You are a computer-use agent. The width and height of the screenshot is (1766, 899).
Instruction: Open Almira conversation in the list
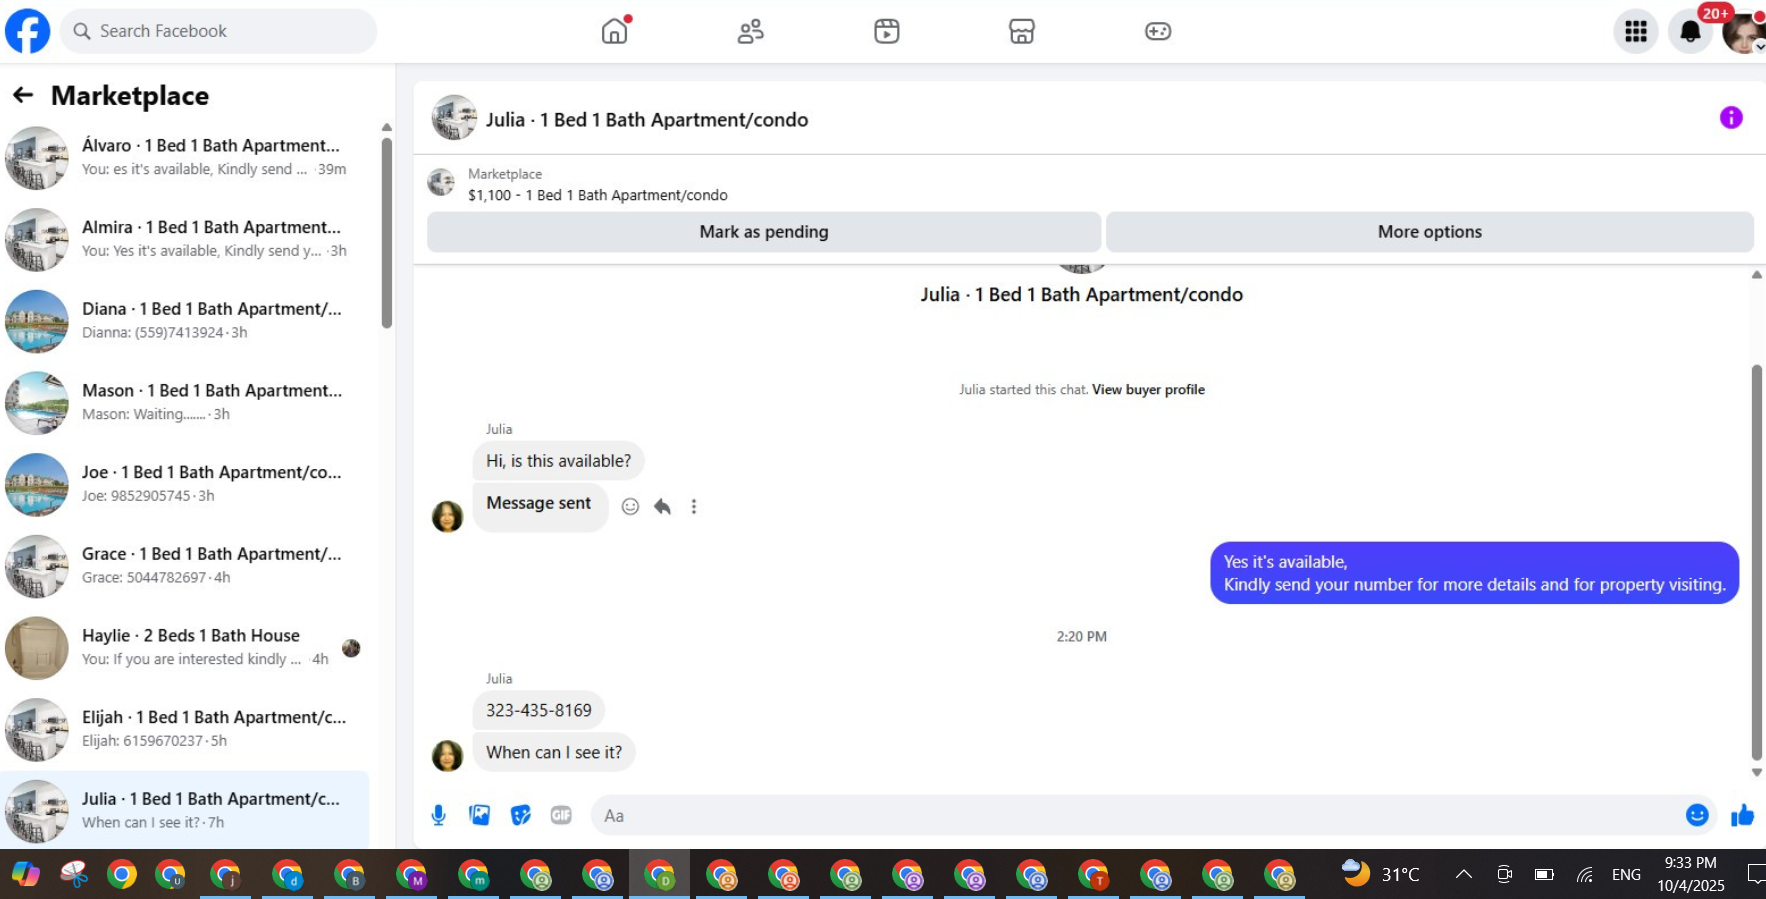(x=186, y=240)
